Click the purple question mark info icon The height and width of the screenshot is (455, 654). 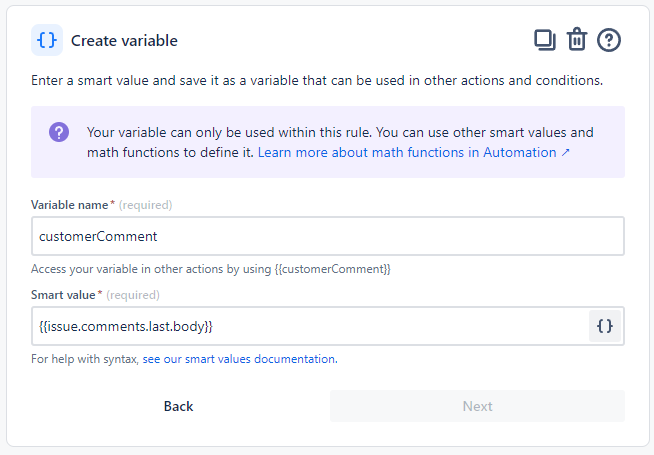(x=59, y=133)
